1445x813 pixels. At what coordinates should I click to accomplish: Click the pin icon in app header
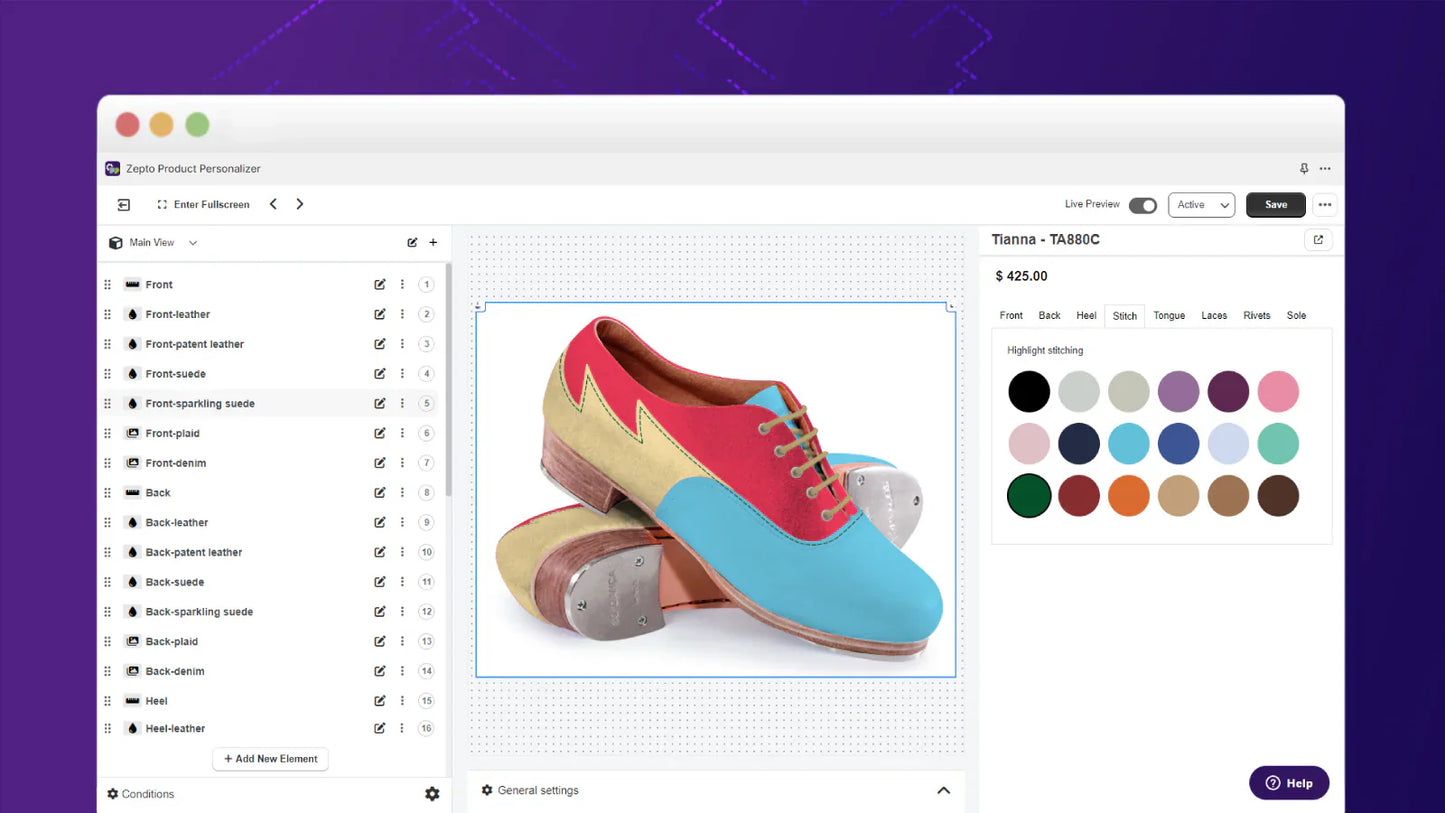click(x=1303, y=169)
